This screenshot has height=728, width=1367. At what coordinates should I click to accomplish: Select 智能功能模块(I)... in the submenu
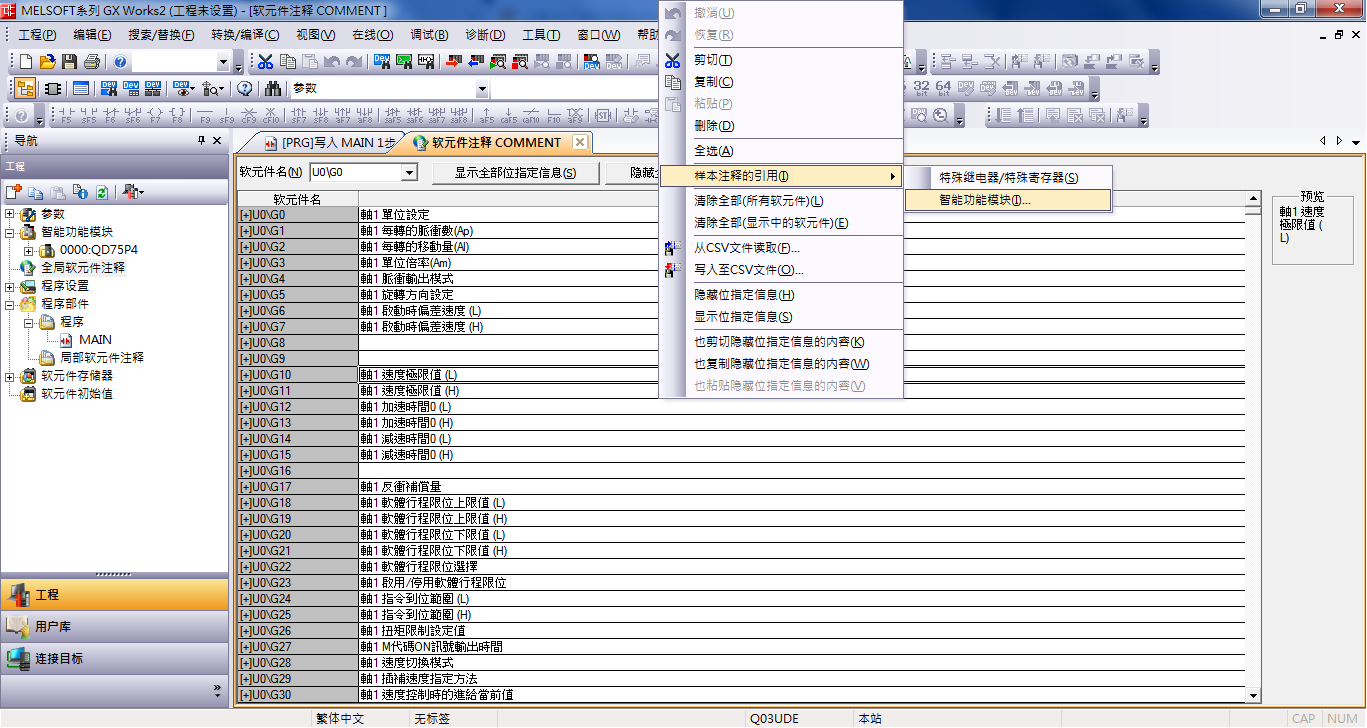(984, 200)
